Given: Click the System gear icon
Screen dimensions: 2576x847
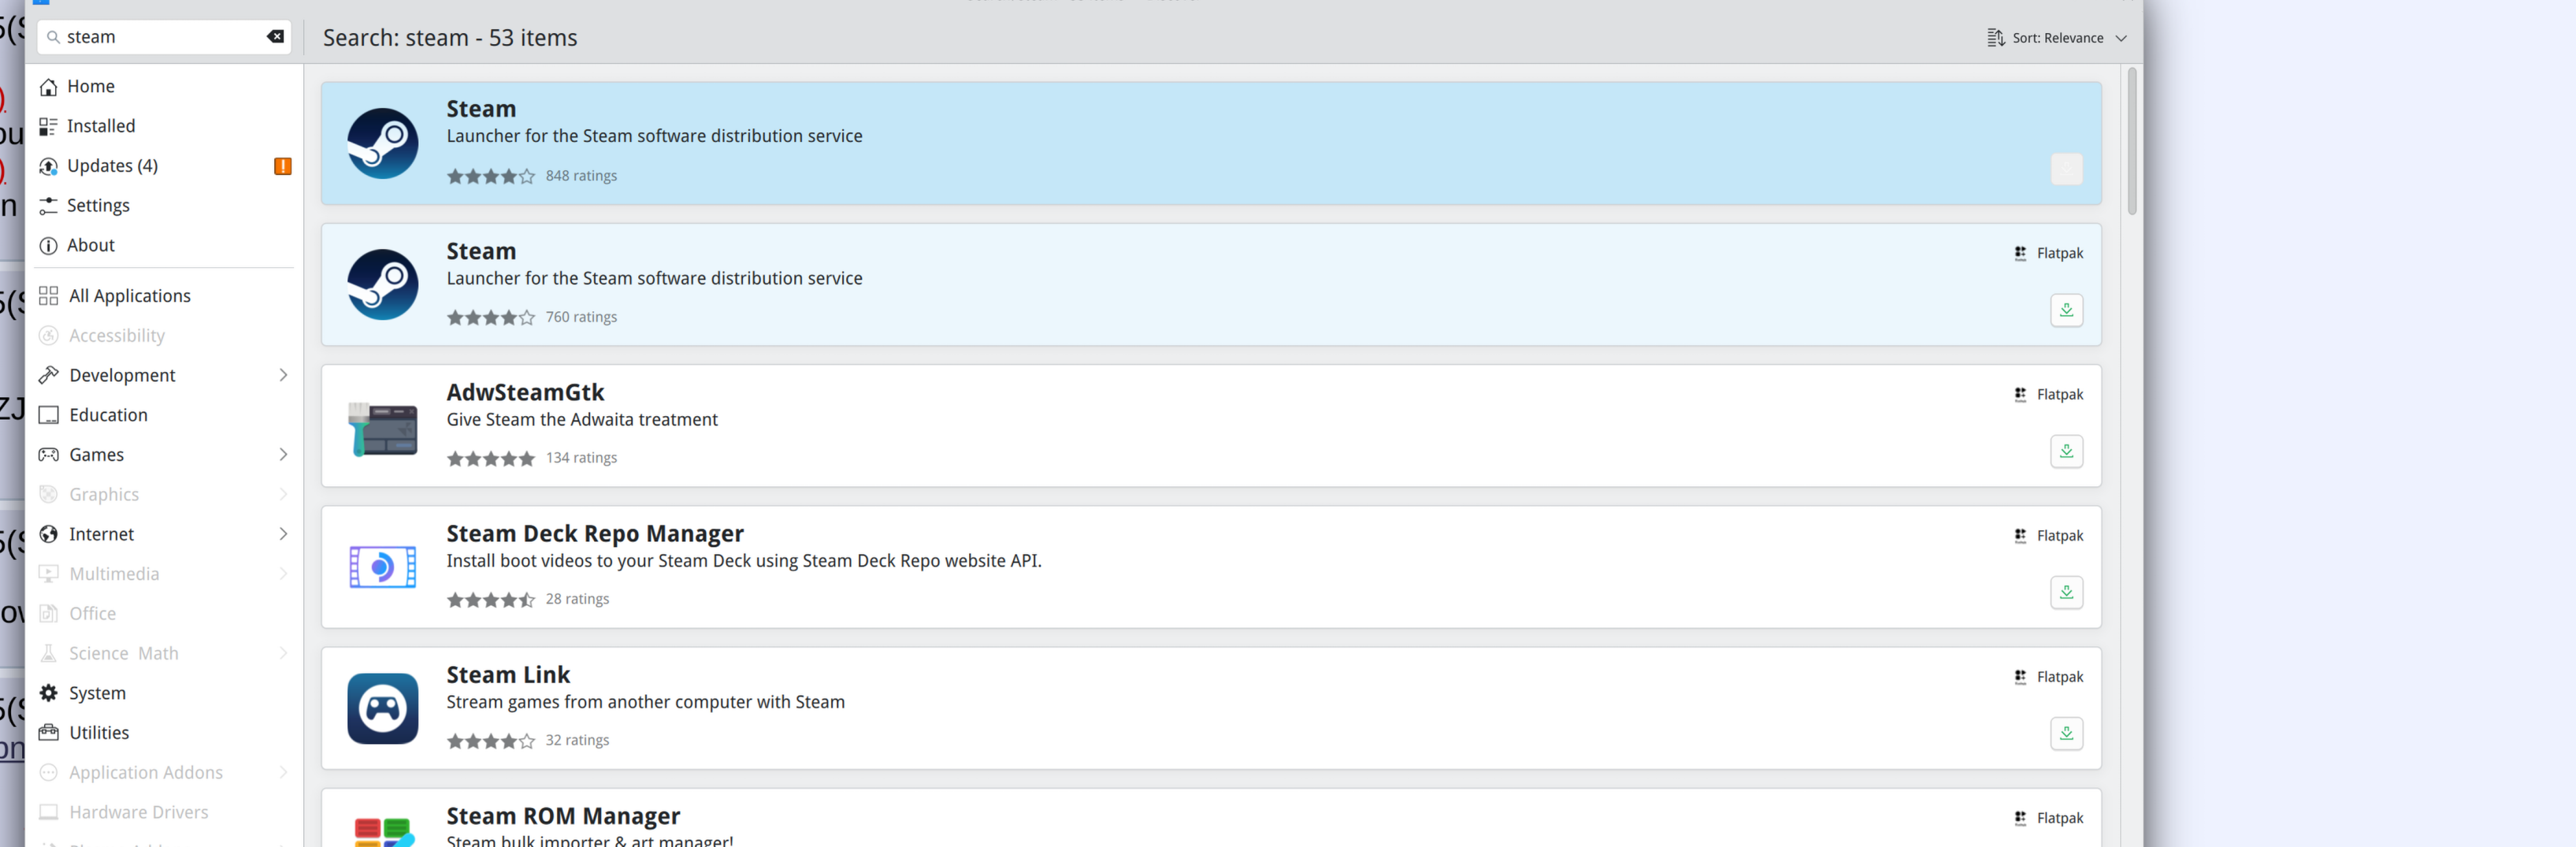Looking at the screenshot, I should (48, 693).
